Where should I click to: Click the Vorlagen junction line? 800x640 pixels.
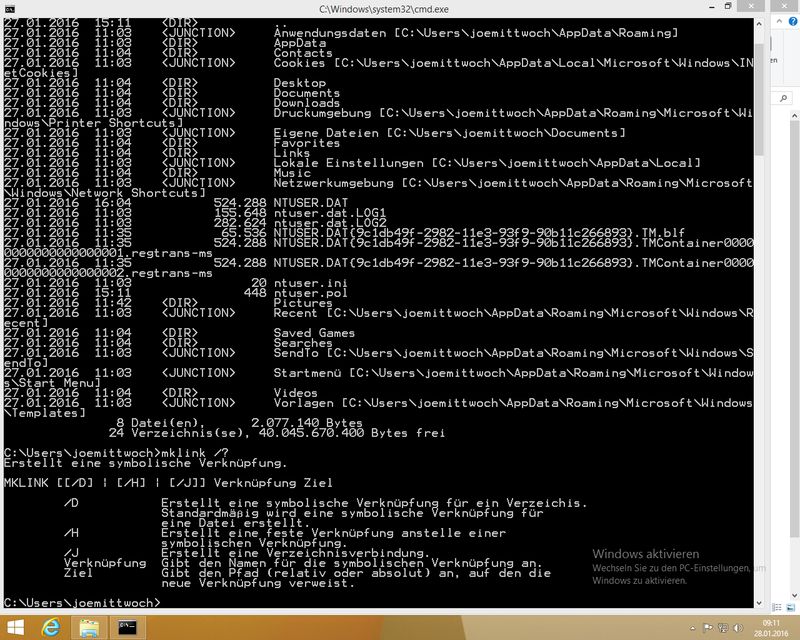point(379,408)
